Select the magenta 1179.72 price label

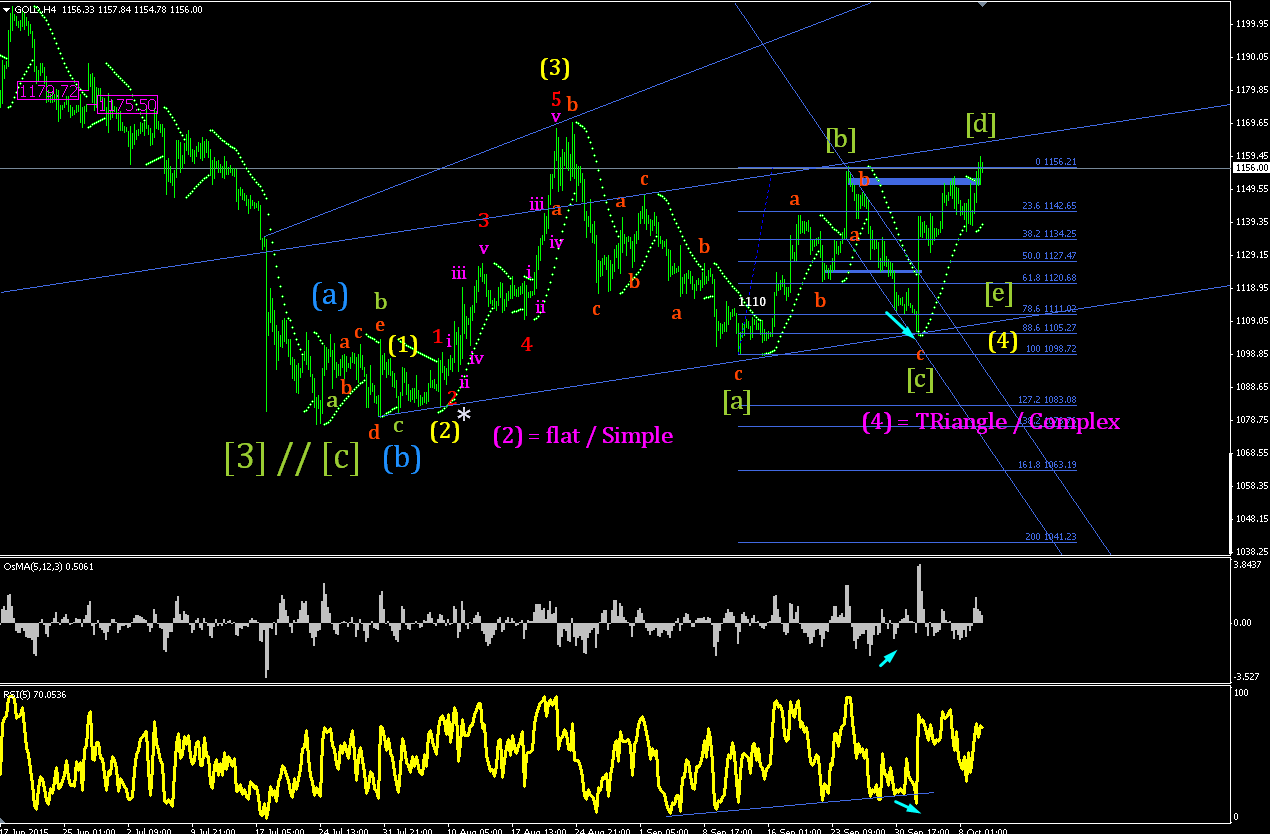coord(48,91)
